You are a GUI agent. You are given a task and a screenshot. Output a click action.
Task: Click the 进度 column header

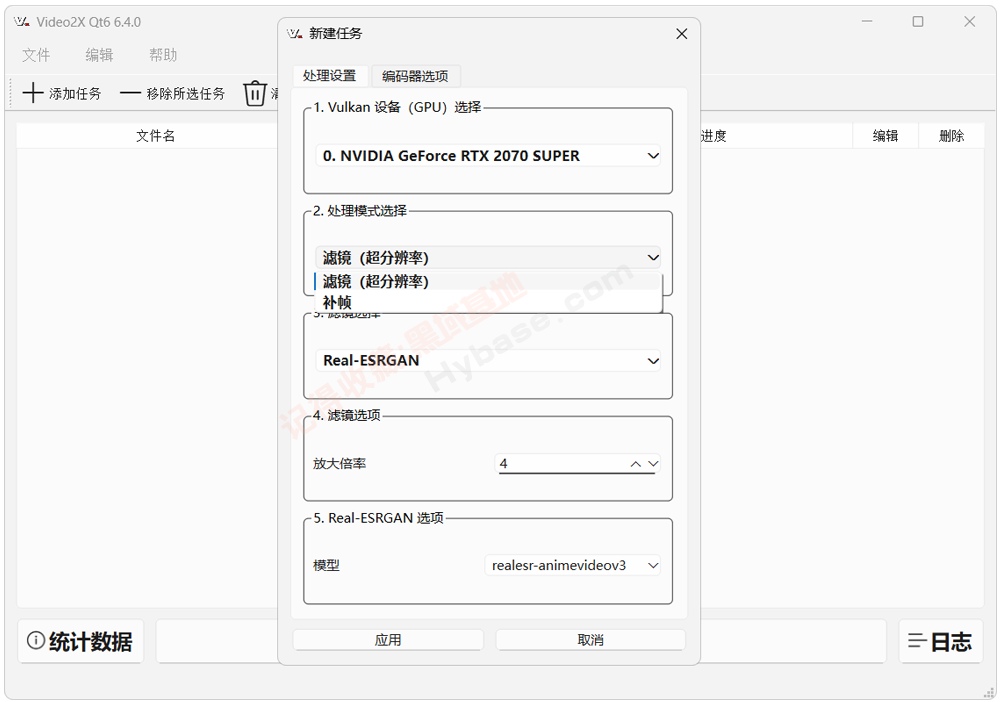pyautogui.click(x=776, y=135)
